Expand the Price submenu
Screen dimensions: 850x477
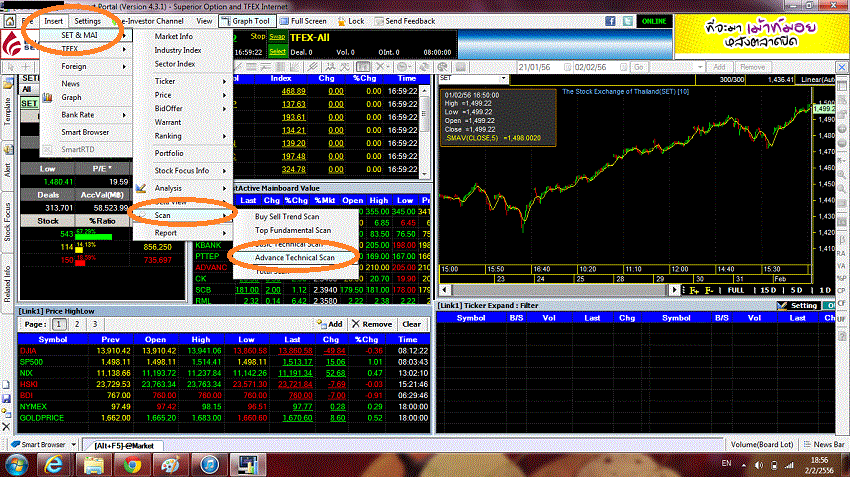point(183,95)
